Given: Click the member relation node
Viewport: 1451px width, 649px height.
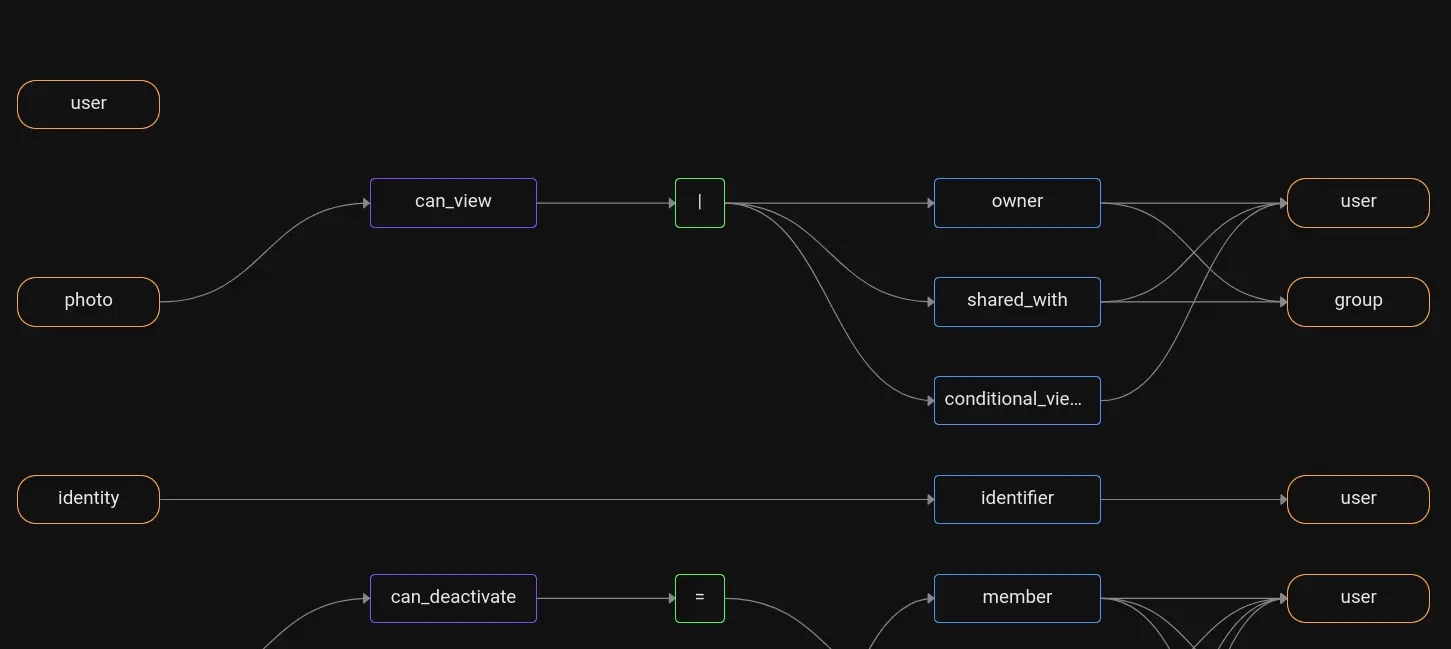Looking at the screenshot, I should (1017, 597).
